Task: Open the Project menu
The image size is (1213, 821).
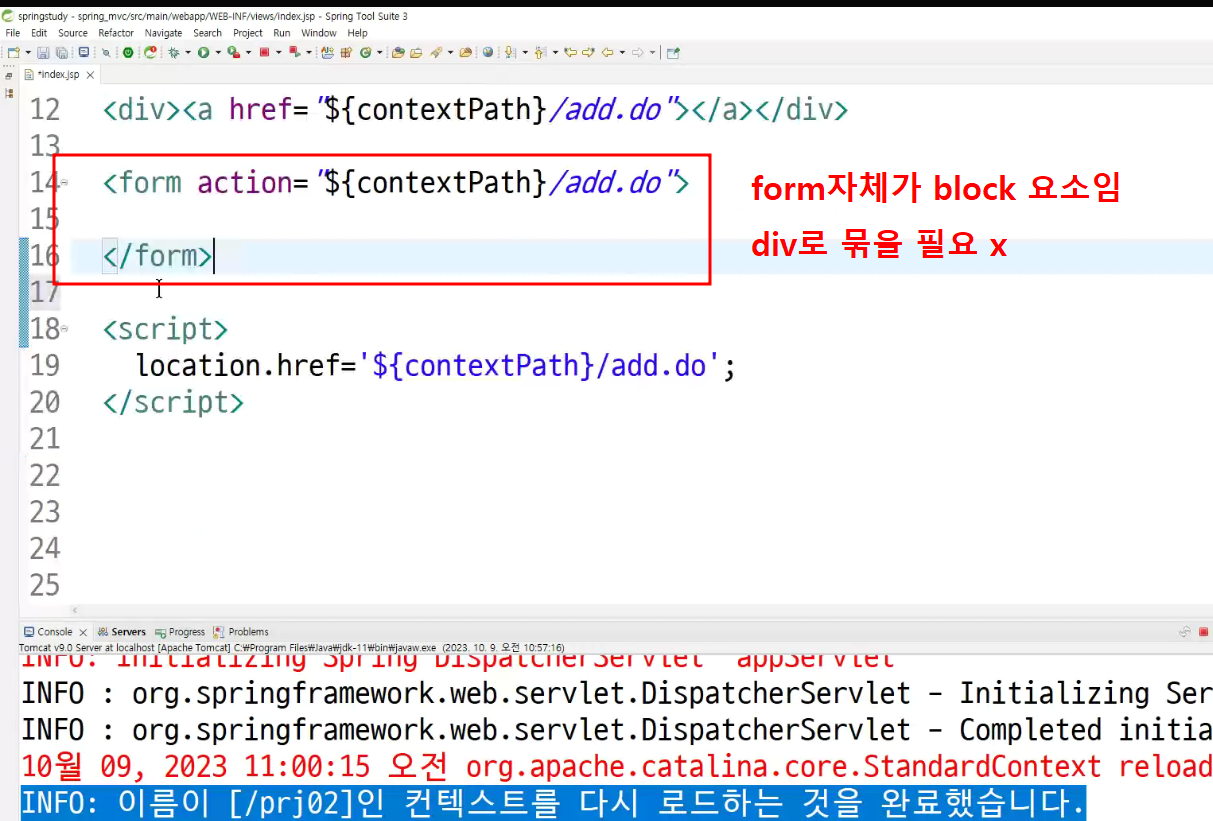Action: (248, 33)
